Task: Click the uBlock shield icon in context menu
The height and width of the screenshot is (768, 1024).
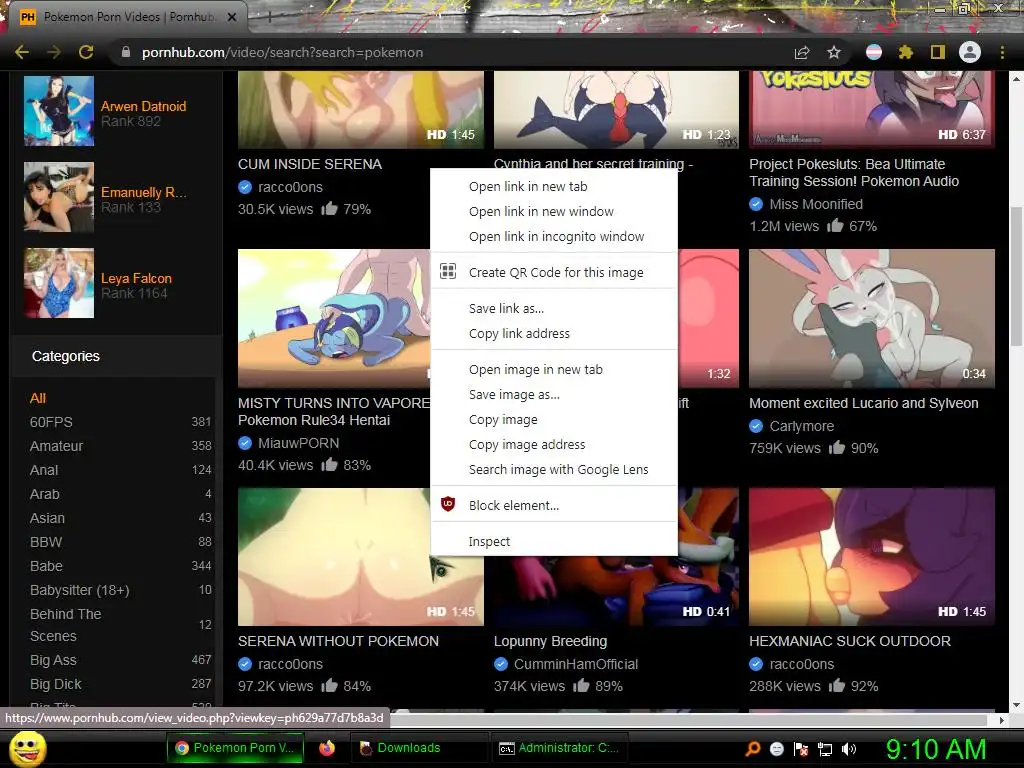Action: [x=448, y=504]
